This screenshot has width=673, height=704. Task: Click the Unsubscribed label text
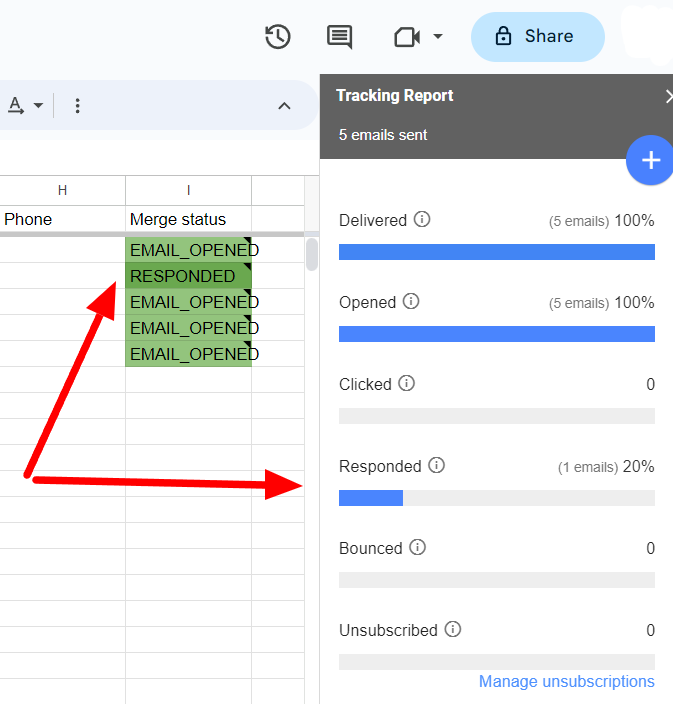(x=388, y=630)
